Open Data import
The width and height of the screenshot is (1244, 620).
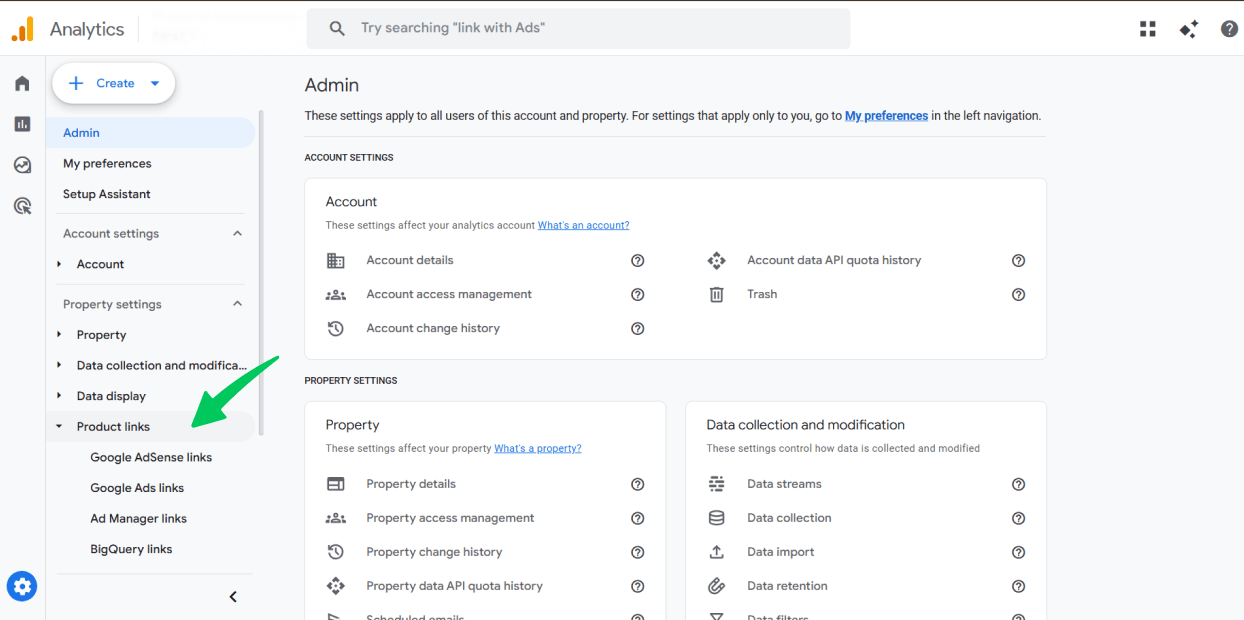coord(781,552)
